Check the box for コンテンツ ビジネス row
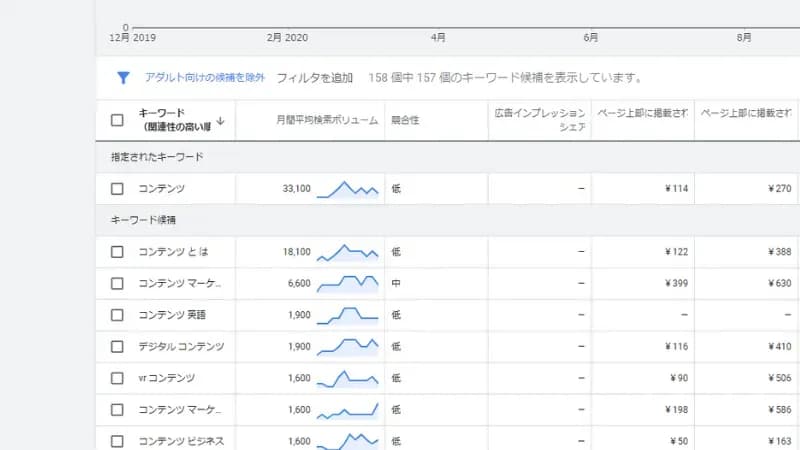This screenshot has width=800, height=450. [x=117, y=441]
